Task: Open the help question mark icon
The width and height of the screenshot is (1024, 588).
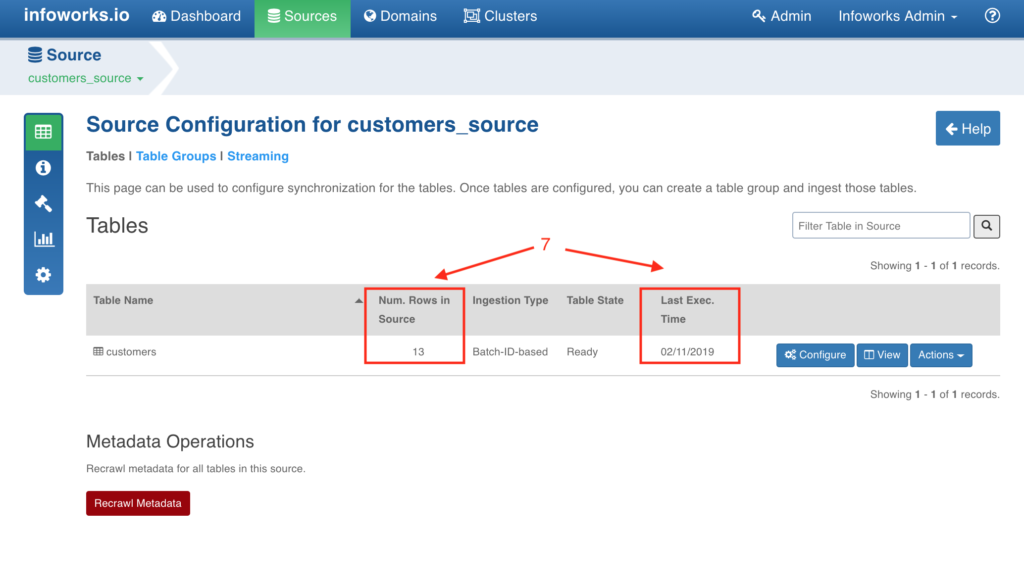Action: pos(991,16)
